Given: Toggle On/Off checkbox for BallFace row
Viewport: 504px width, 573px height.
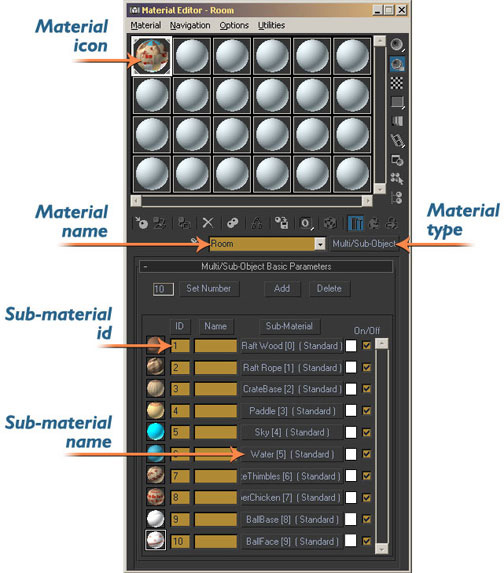Looking at the screenshot, I should tap(366, 541).
